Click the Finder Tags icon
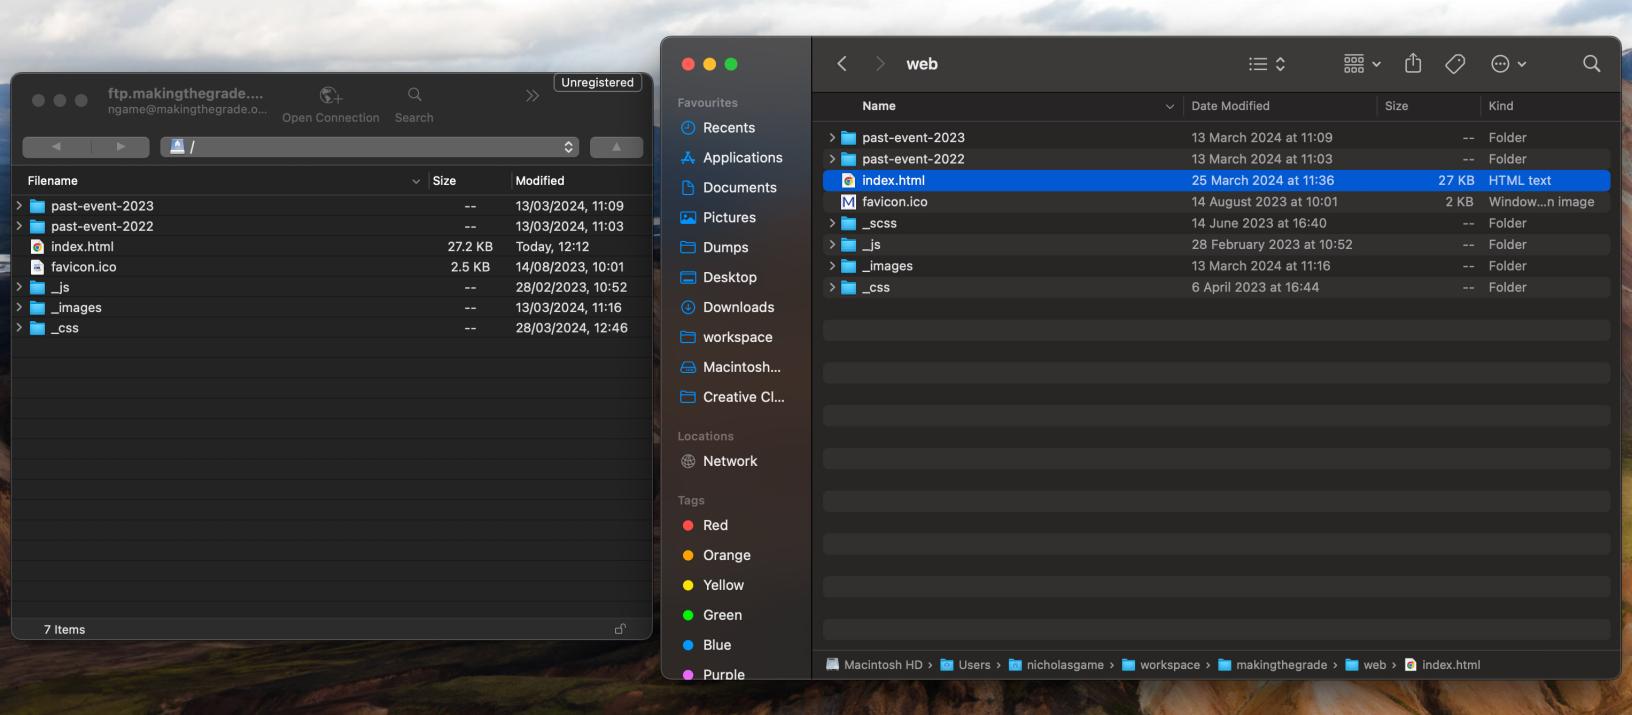Viewport: 1632px width, 715px height. point(1456,64)
